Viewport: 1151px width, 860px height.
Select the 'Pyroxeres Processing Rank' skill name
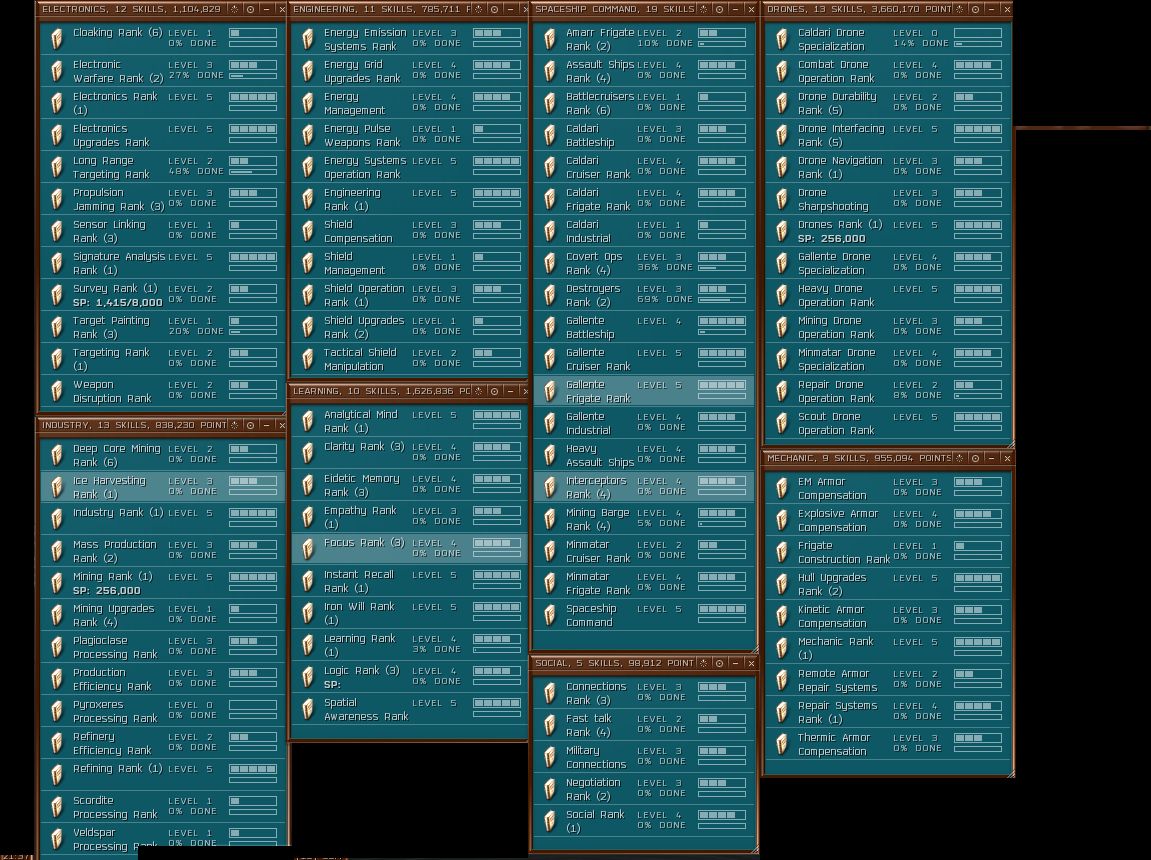115,711
